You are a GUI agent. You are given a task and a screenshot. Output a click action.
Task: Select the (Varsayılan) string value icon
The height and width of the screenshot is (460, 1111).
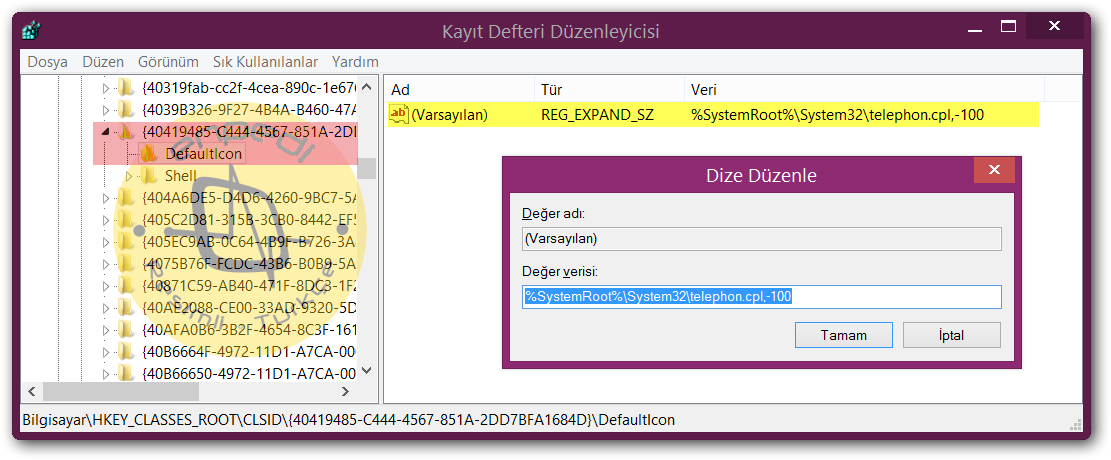pos(400,114)
